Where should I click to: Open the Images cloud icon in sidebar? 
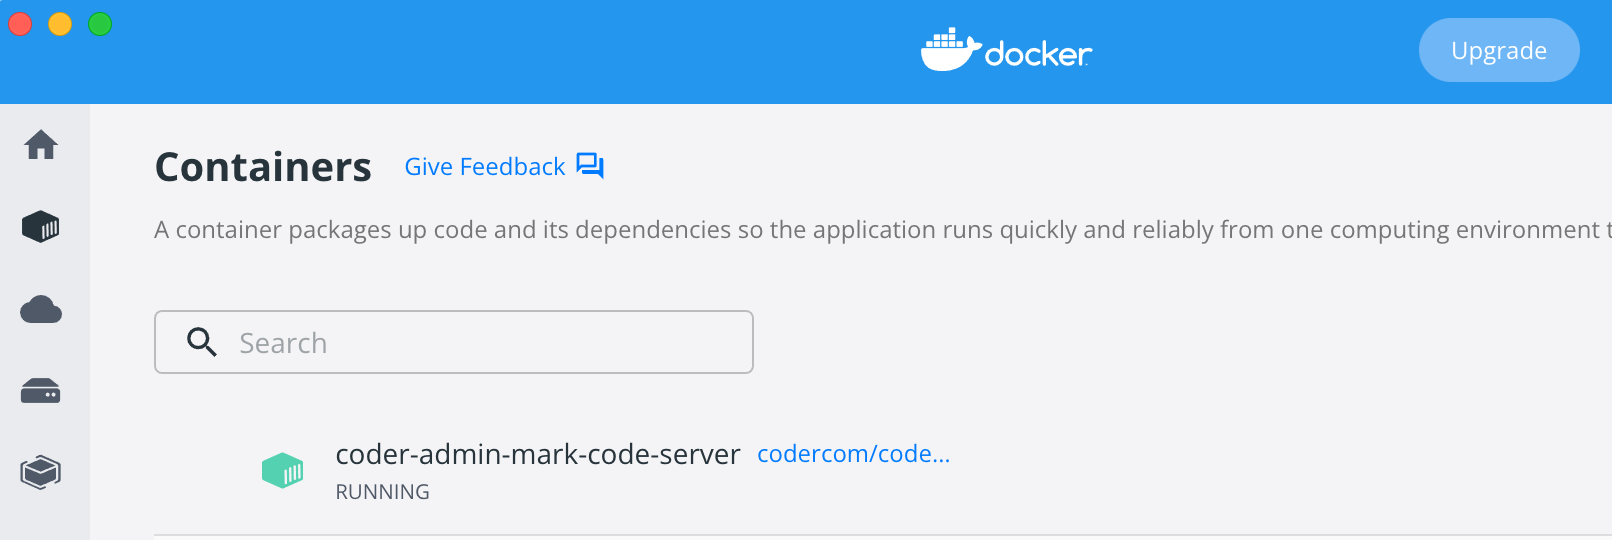[41, 310]
